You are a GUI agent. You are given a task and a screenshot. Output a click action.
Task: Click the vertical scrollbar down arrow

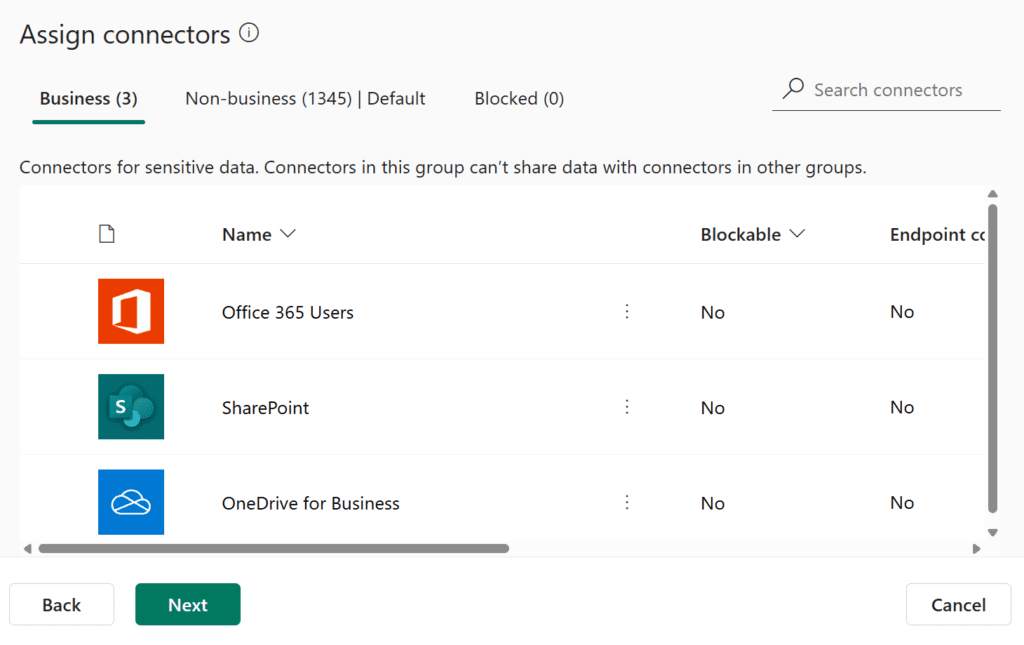click(993, 533)
